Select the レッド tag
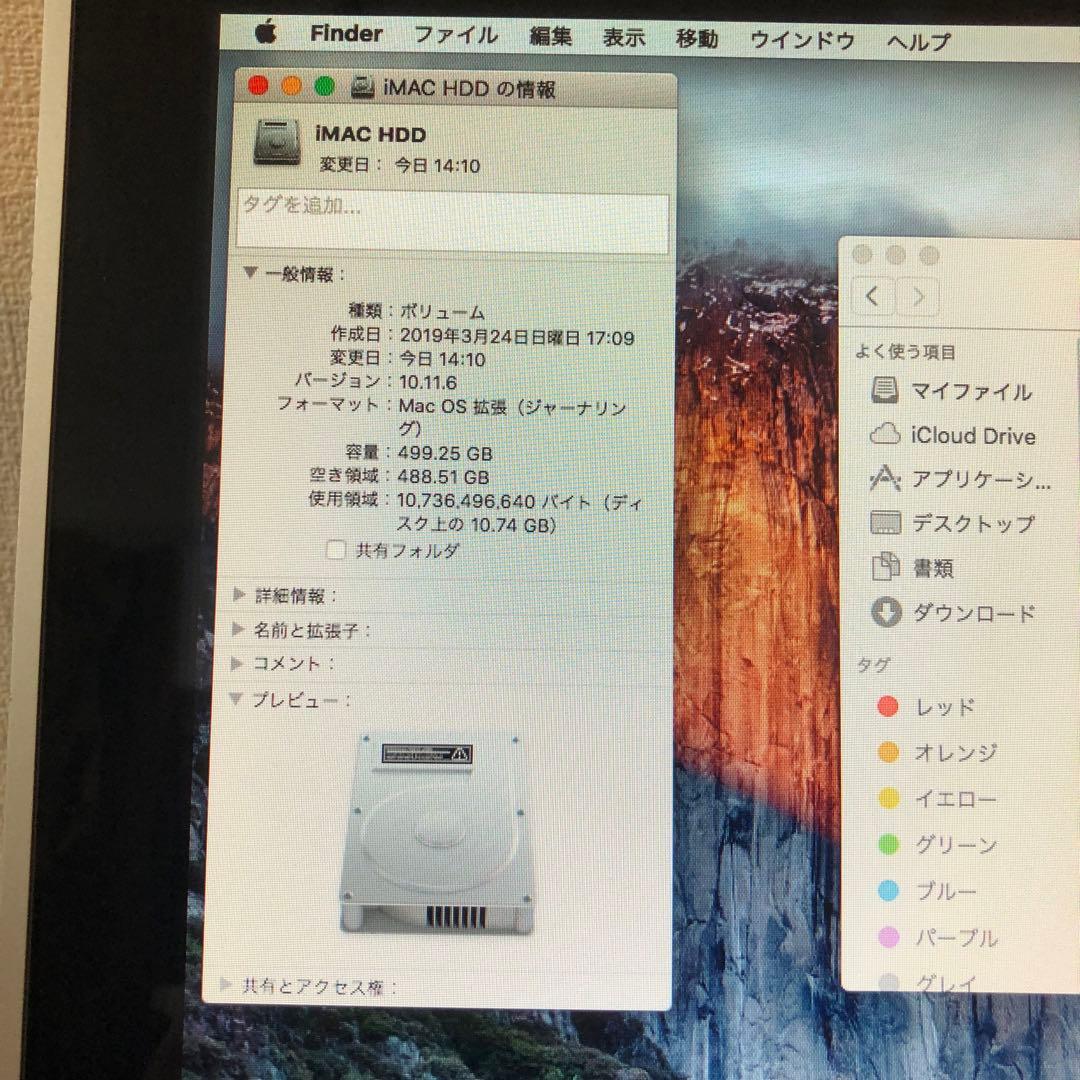The height and width of the screenshot is (1080, 1080). pyautogui.click(x=926, y=707)
